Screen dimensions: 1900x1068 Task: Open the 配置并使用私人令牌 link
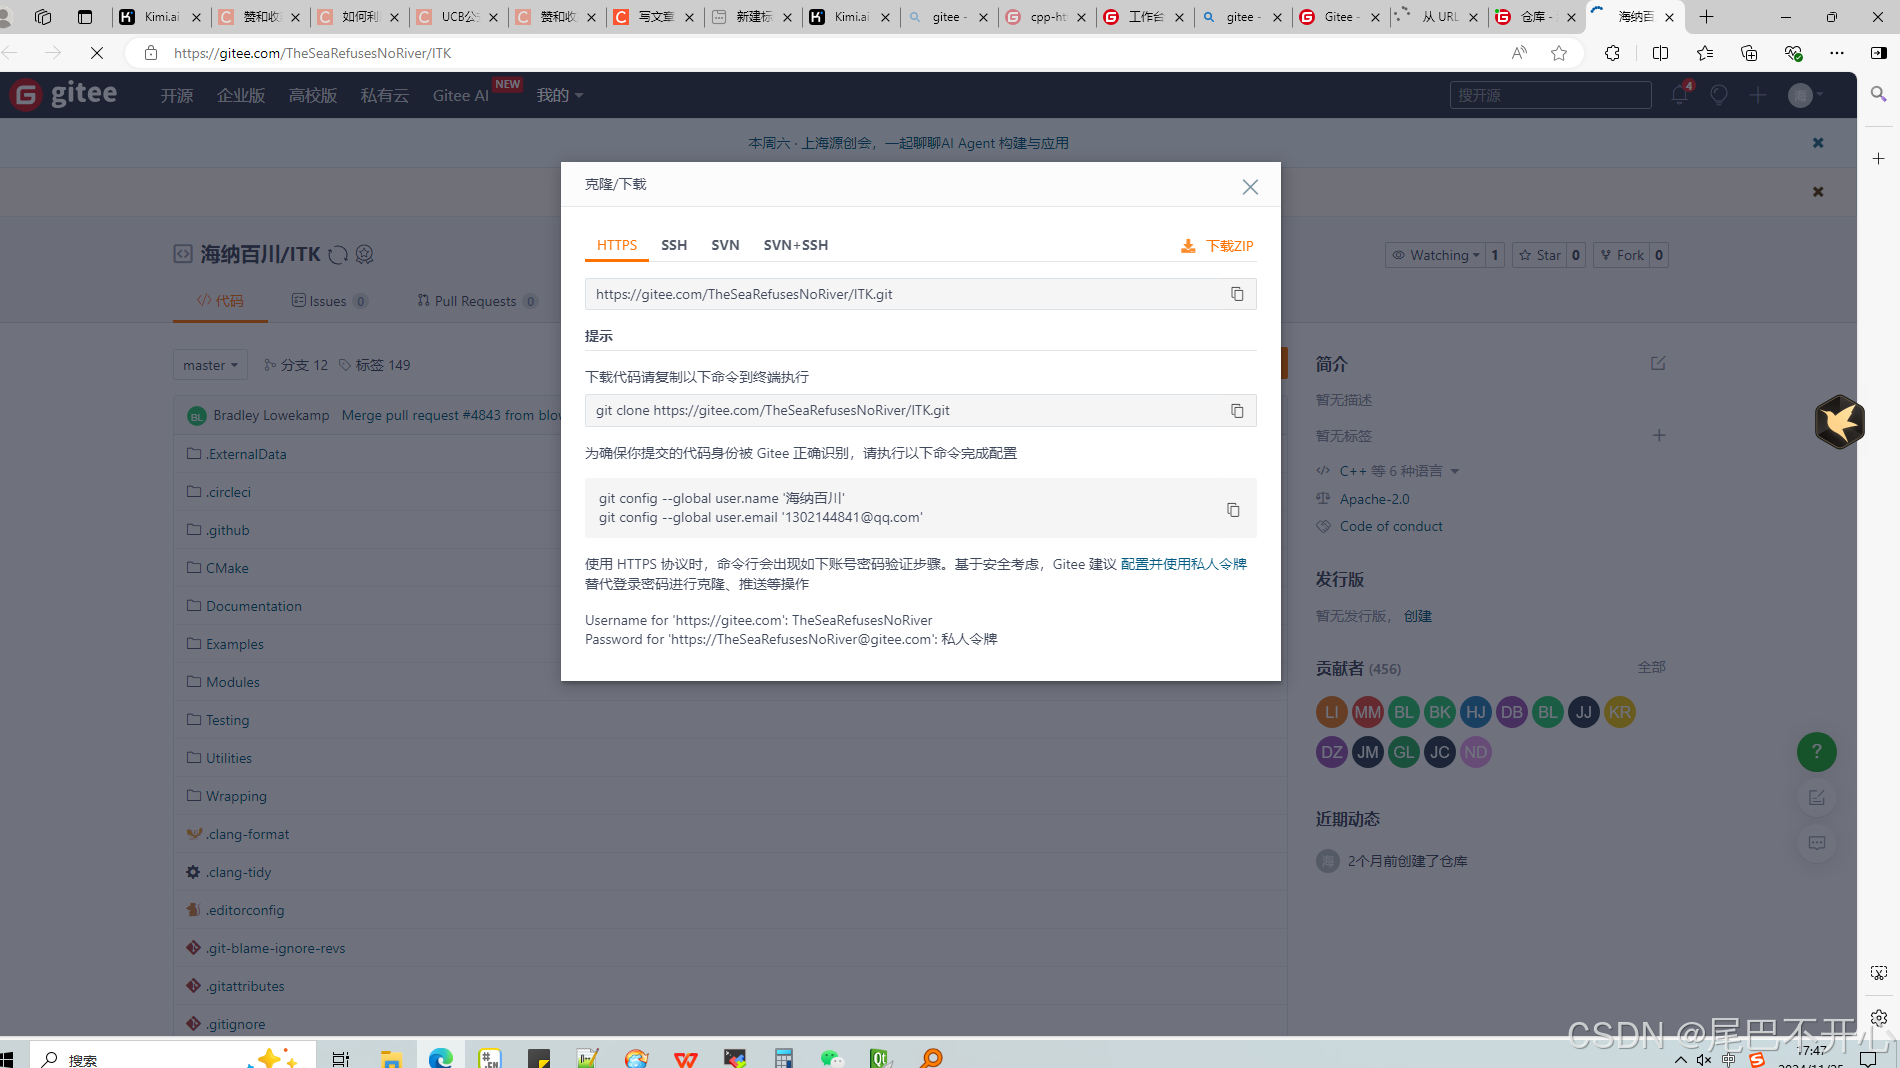[1183, 564]
